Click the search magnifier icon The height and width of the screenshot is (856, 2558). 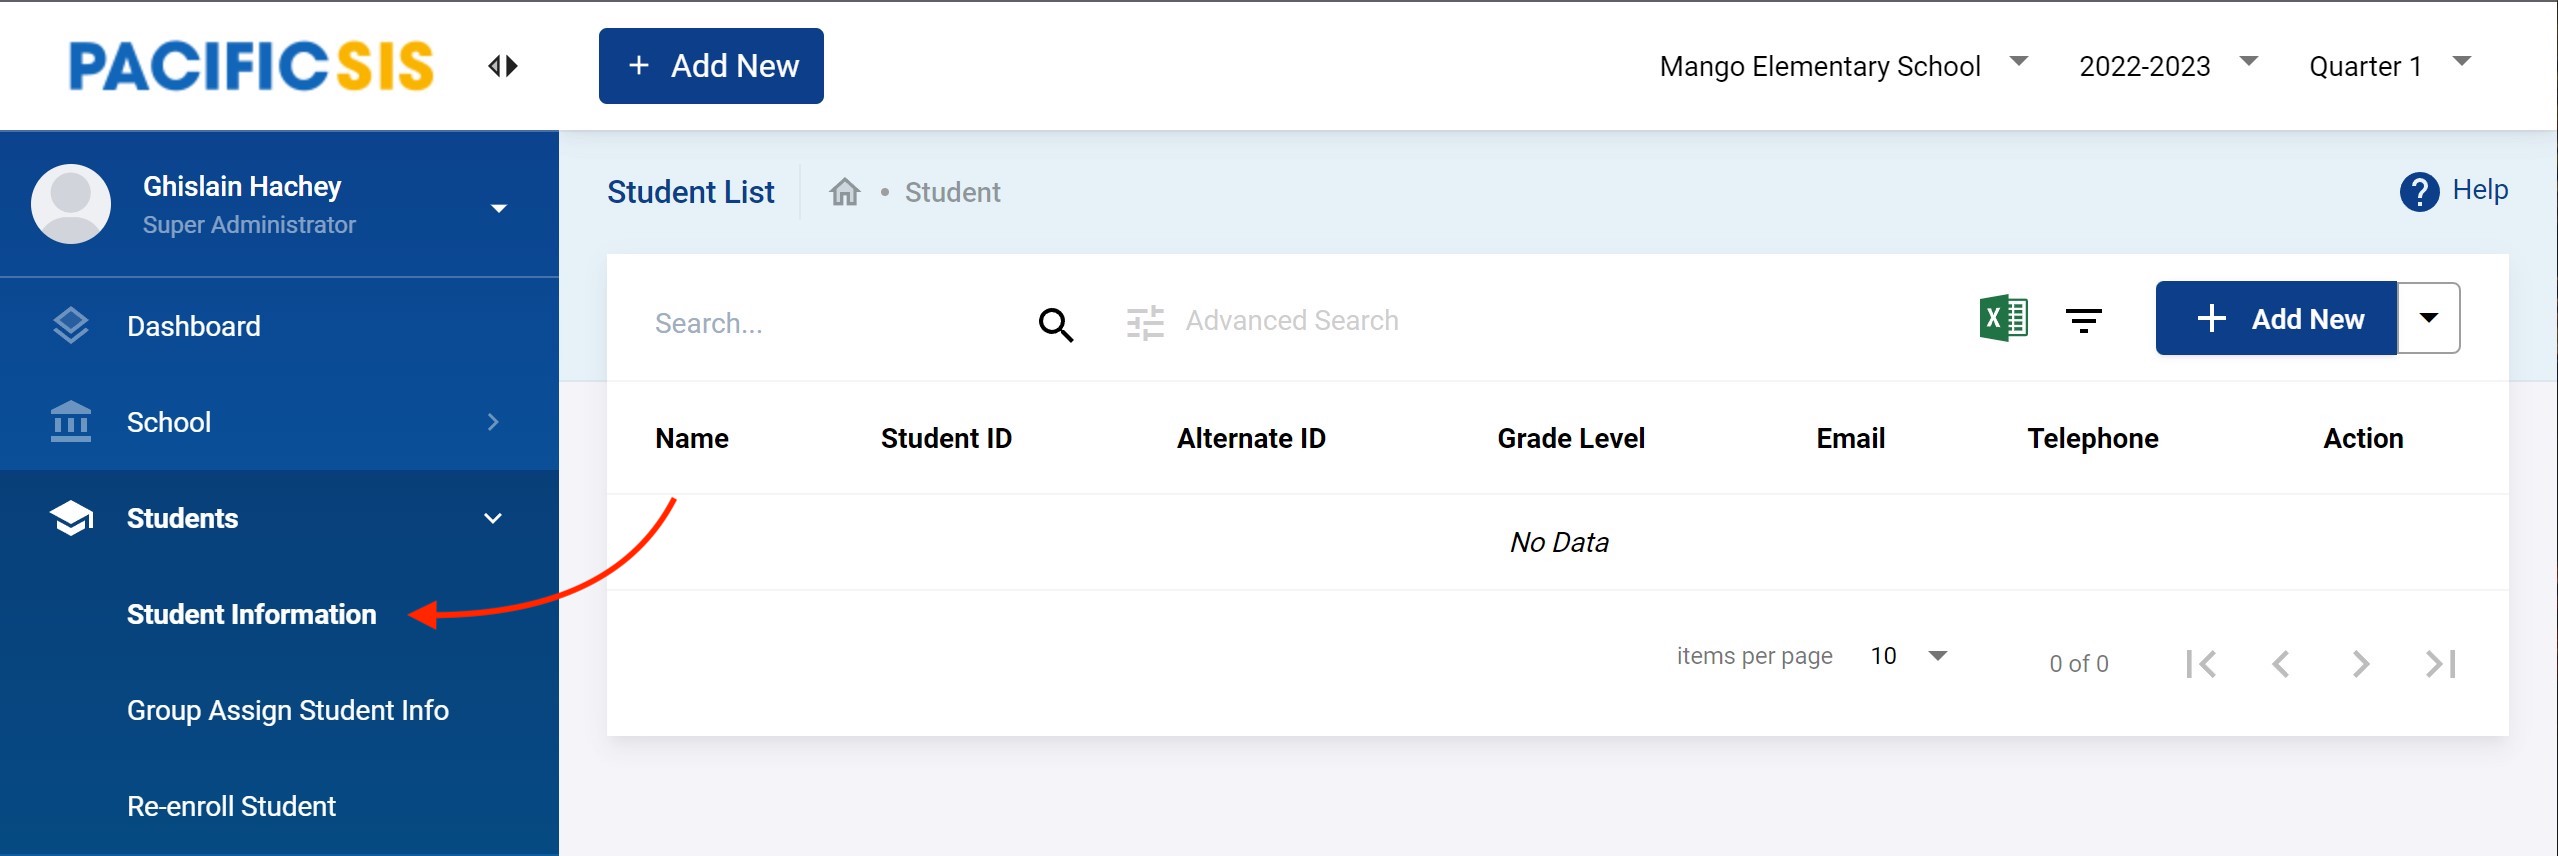[x=1055, y=324]
